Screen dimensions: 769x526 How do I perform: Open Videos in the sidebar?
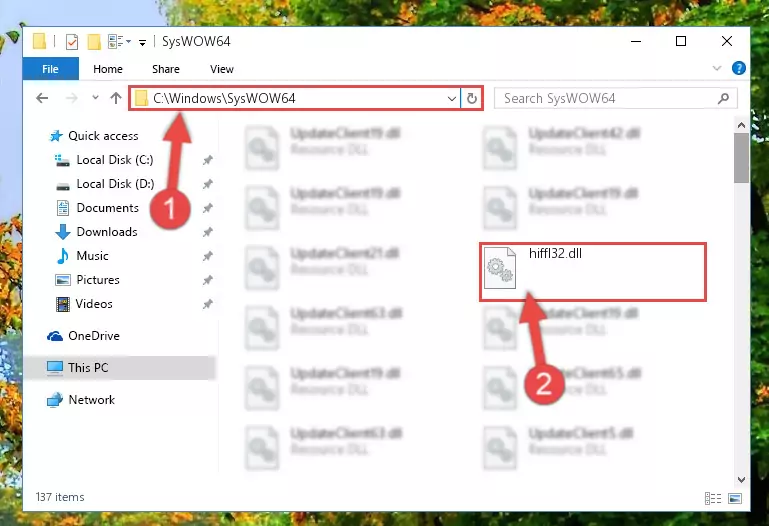pos(84,304)
